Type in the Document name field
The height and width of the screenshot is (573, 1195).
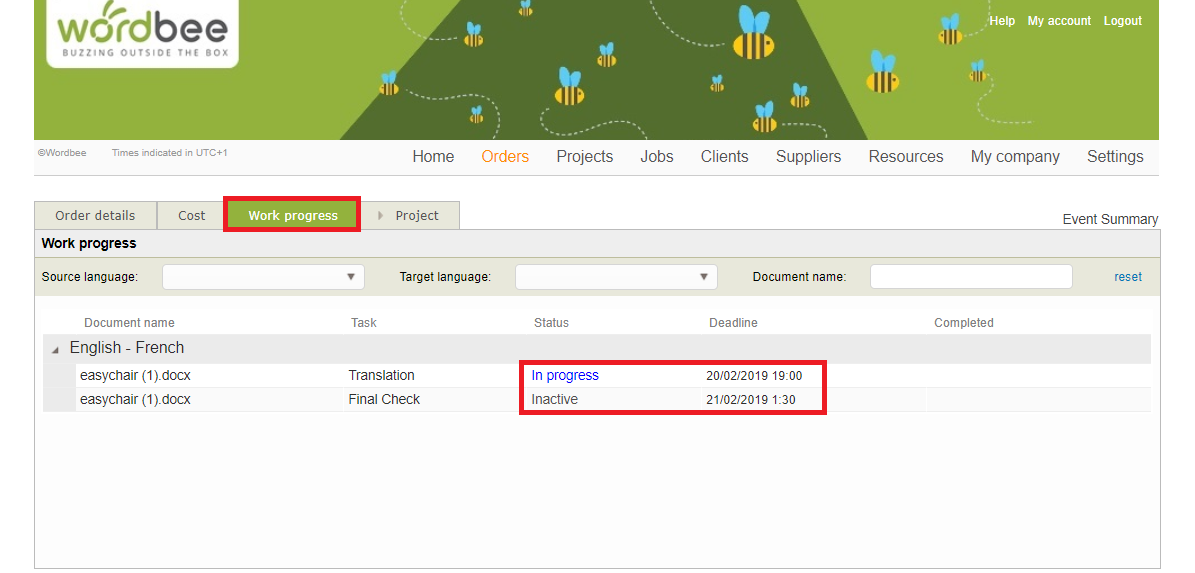click(970, 277)
